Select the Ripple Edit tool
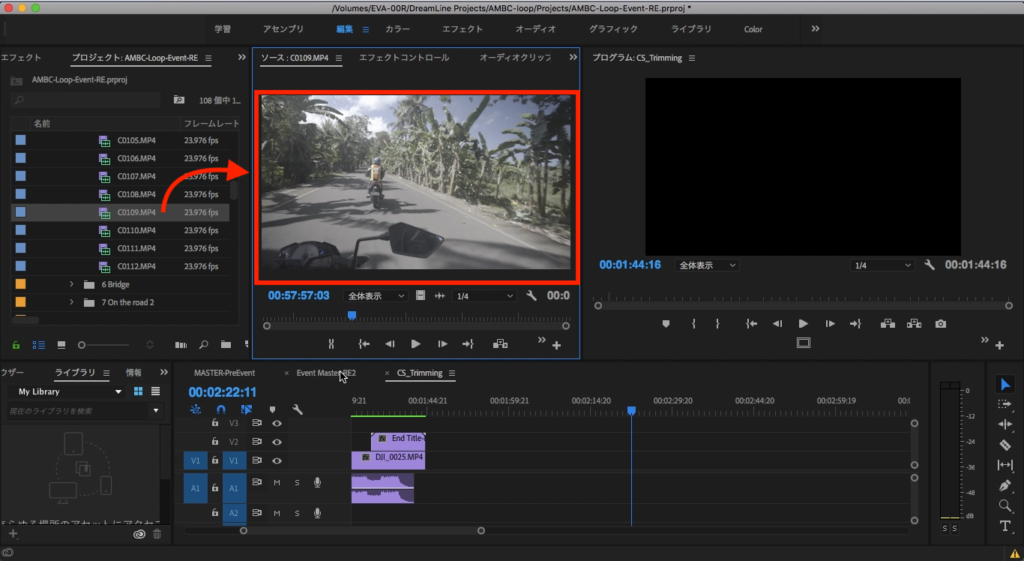 point(1005,424)
